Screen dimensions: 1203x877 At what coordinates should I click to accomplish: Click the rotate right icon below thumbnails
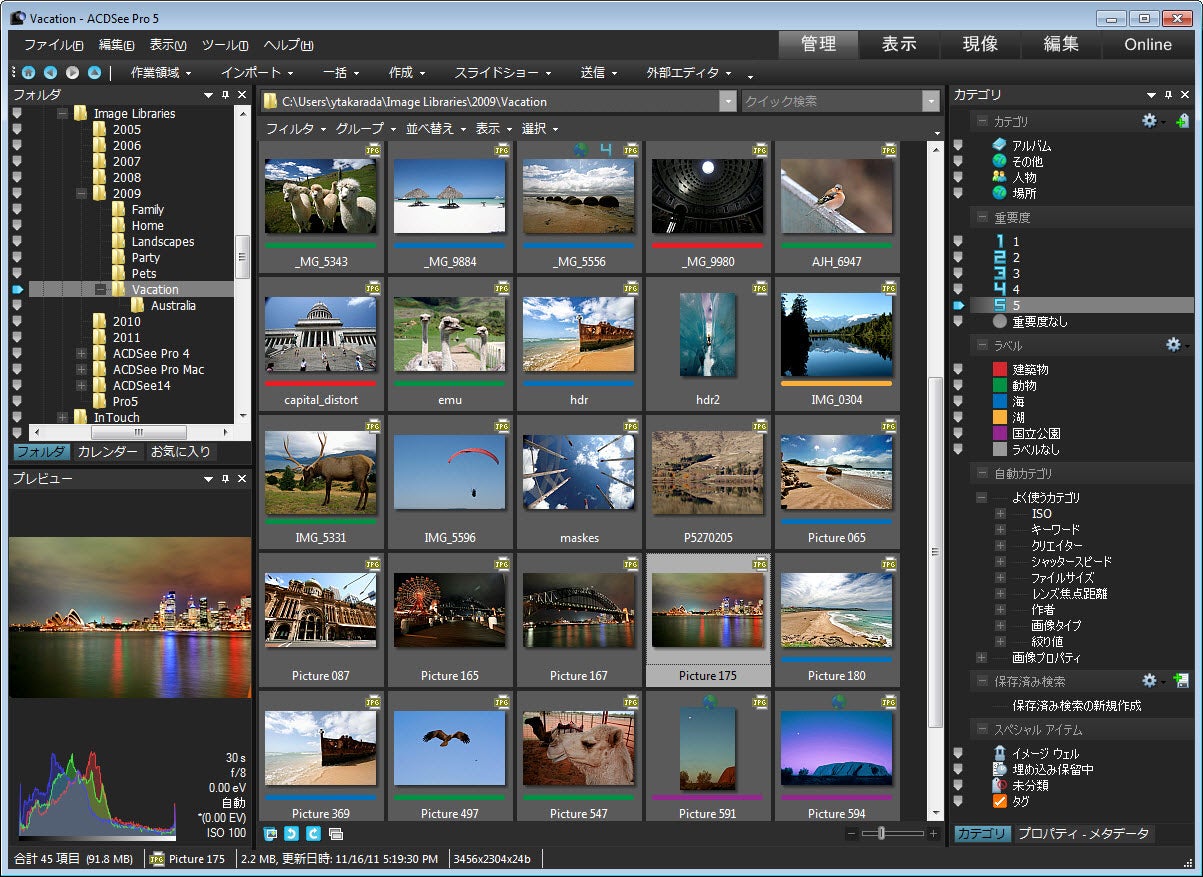coord(313,833)
